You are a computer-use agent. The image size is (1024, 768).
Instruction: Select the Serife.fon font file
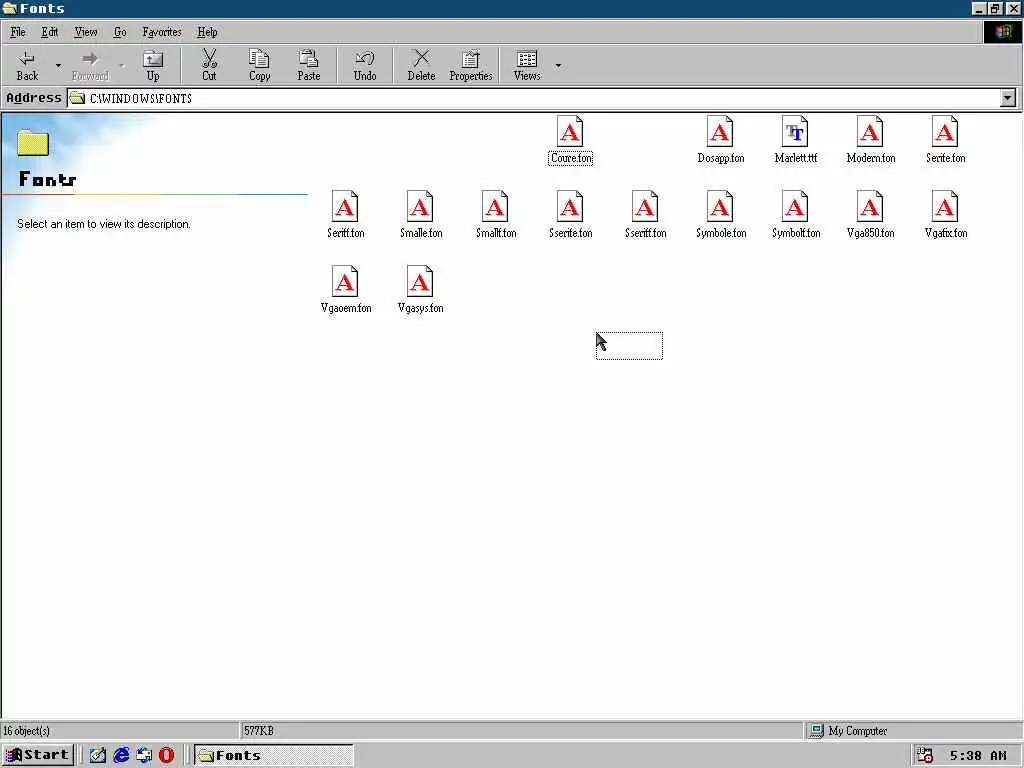pos(946,140)
